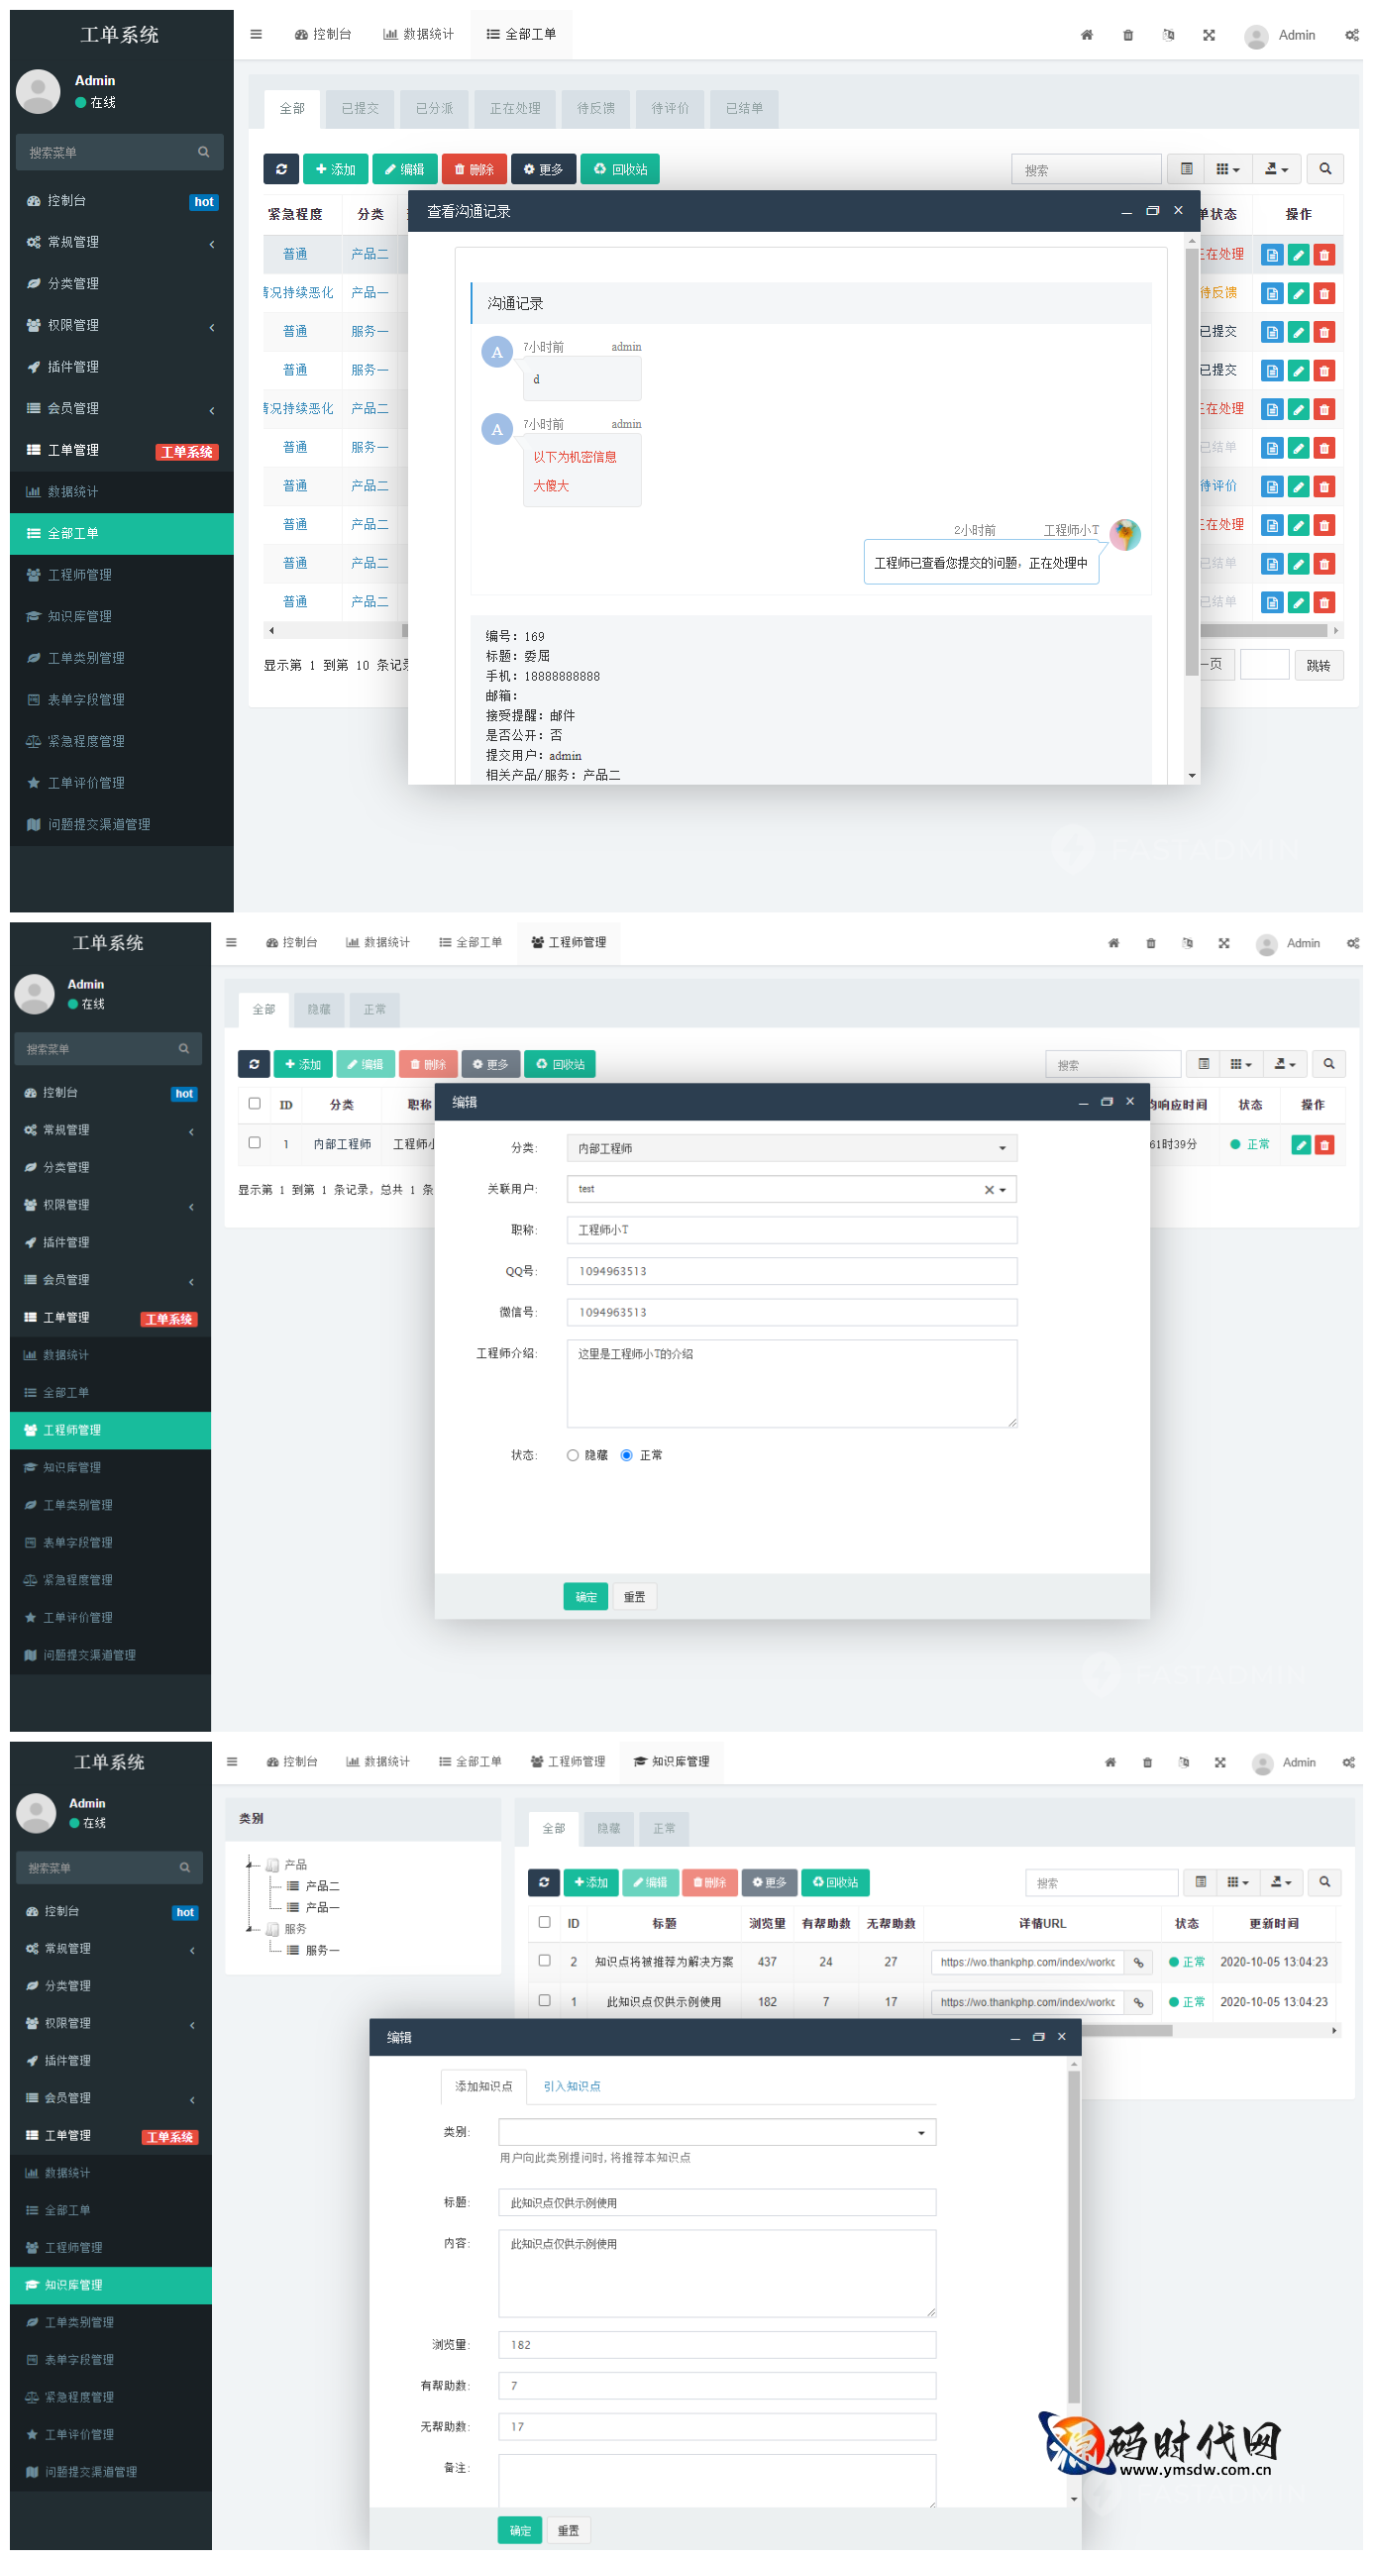Click the red delete icon in the 待反馈 ticket row
Image resolution: width=1373 pixels, height=2560 pixels.
coord(1323,294)
